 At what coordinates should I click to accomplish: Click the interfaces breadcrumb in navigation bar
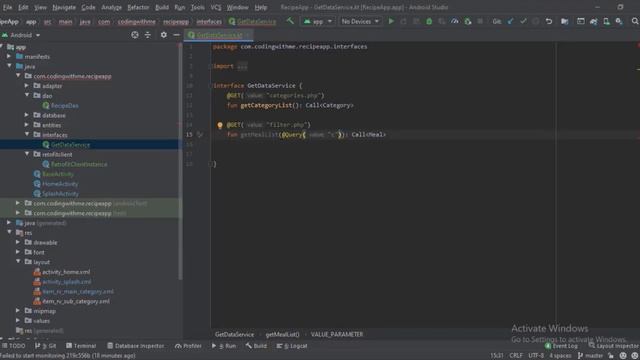[x=209, y=22]
